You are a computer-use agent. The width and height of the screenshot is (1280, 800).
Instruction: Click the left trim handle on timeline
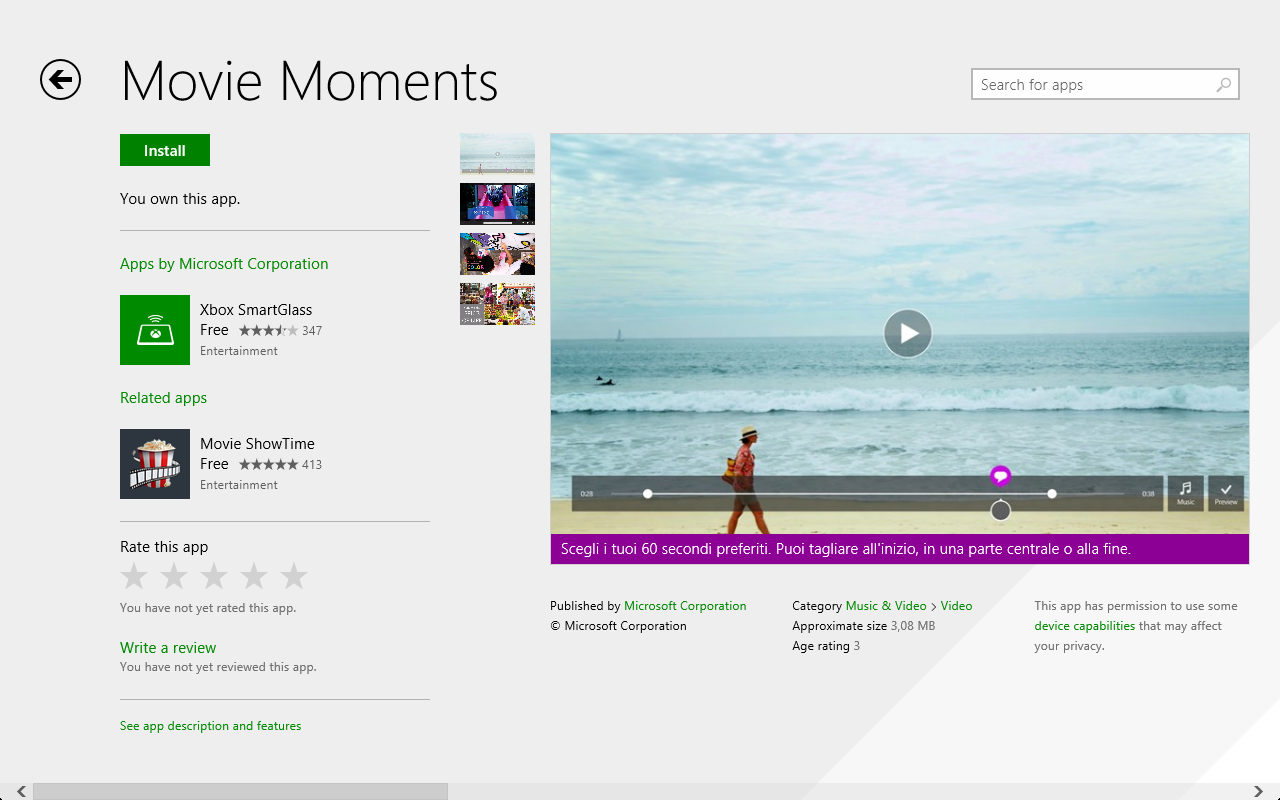(x=648, y=494)
